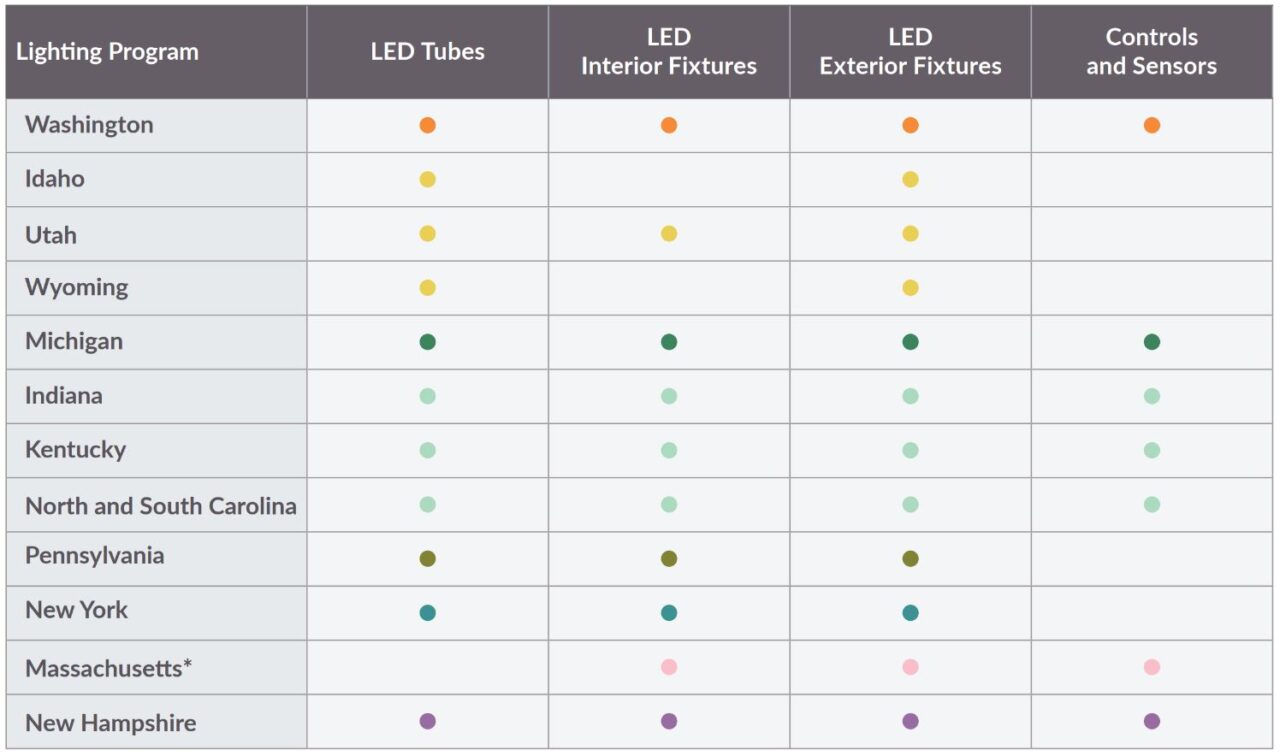This screenshot has height=756, width=1280.
Task: Select Indiana's light green Controls and Sensors dot
Action: (x=1152, y=396)
